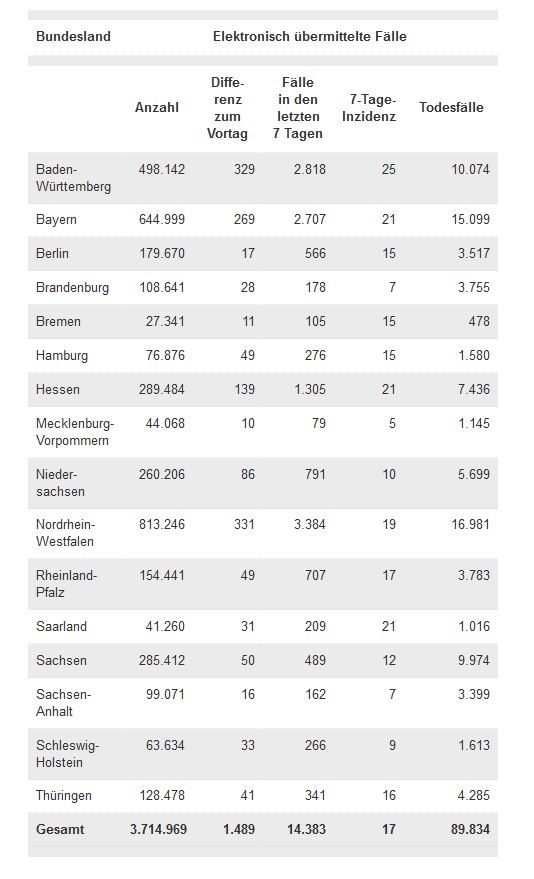534x879 pixels.
Task: Click the 7-Tage-Inzidenz header
Action: click(x=369, y=108)
